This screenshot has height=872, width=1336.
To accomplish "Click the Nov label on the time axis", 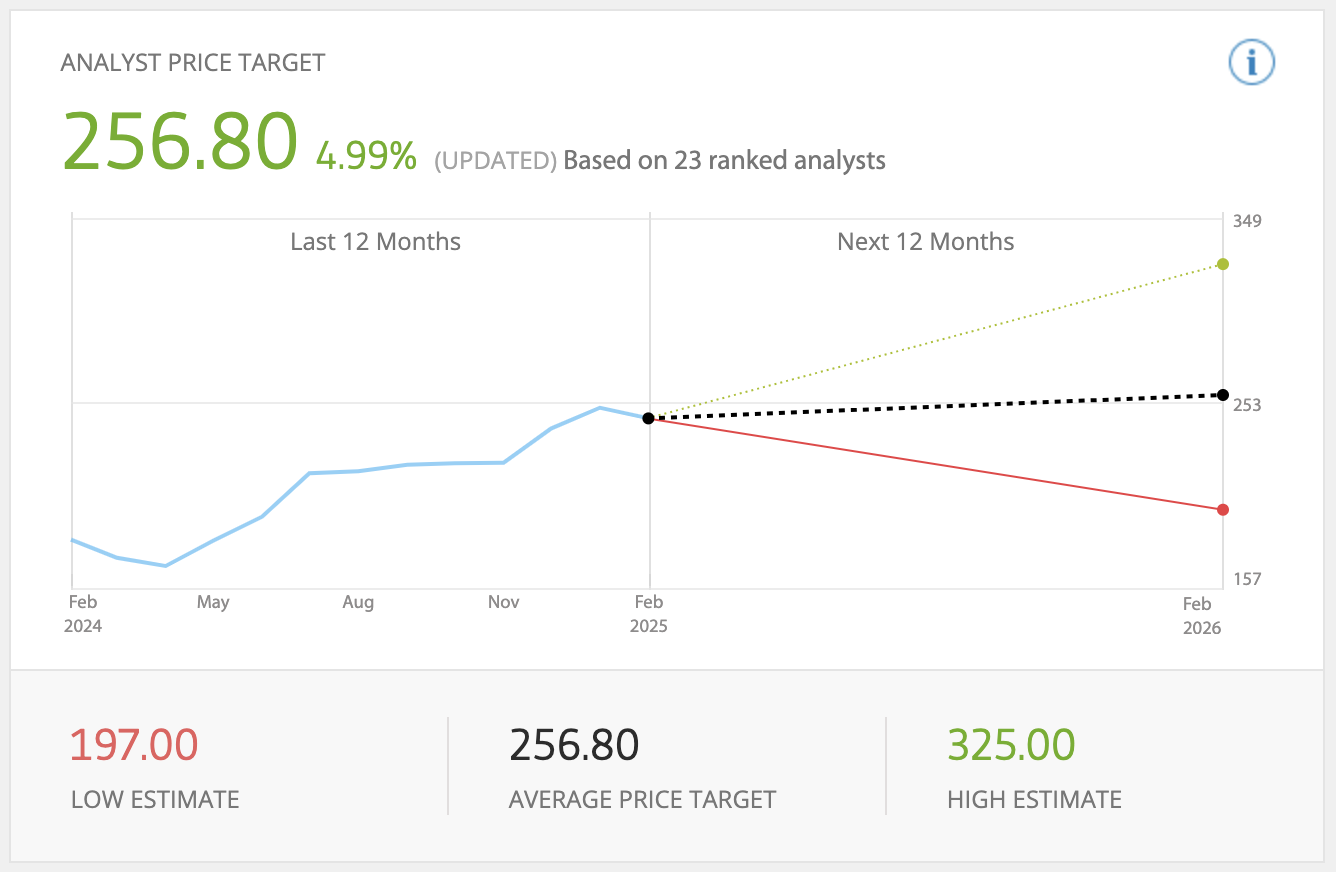I will click(503, 602).
